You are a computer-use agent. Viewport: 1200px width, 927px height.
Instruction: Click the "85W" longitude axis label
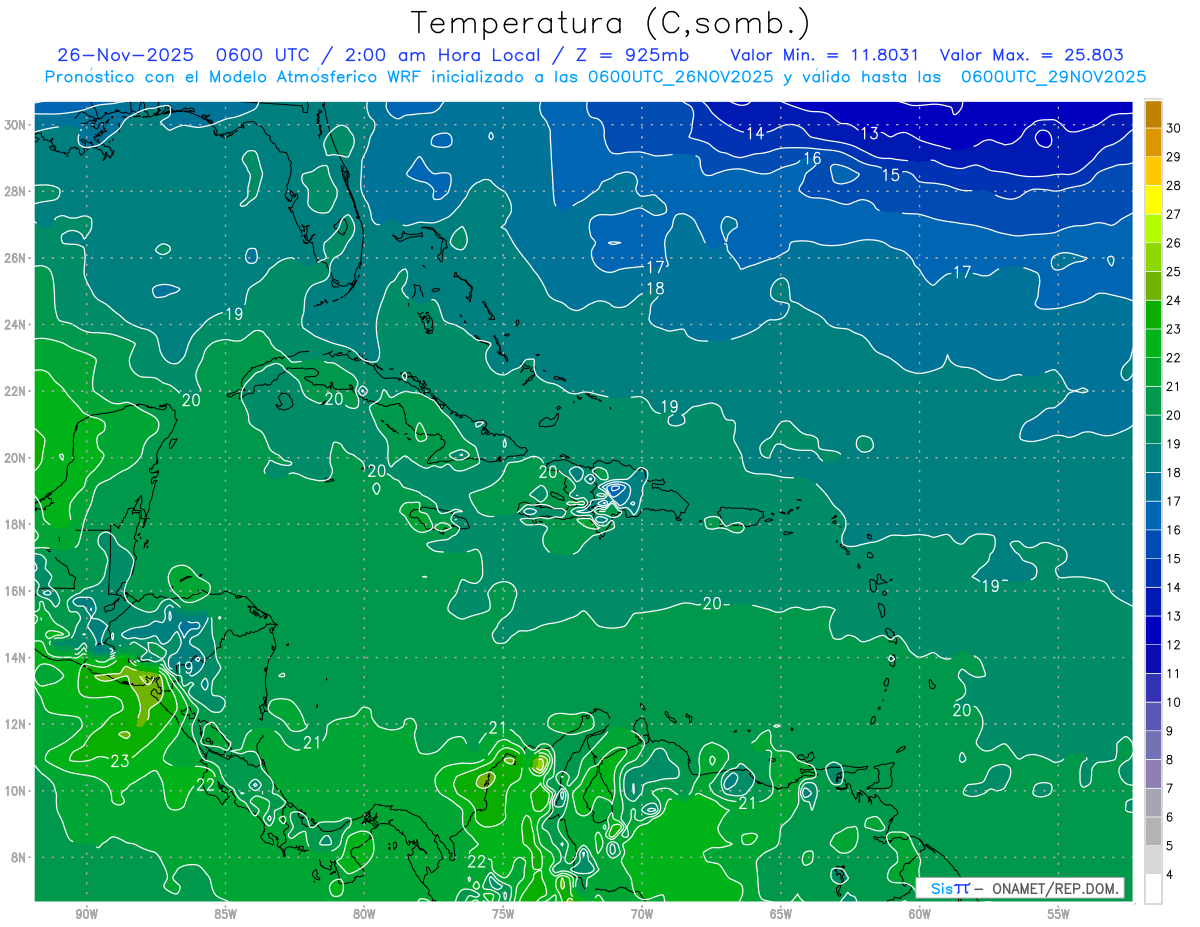coord(225,914)
